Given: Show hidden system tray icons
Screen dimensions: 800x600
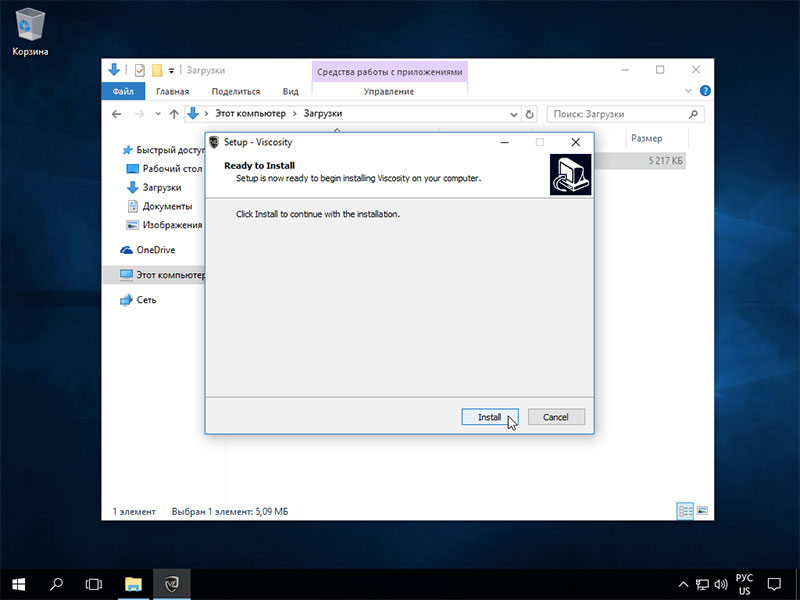Looking at the screenshot, I should point(683,584).
